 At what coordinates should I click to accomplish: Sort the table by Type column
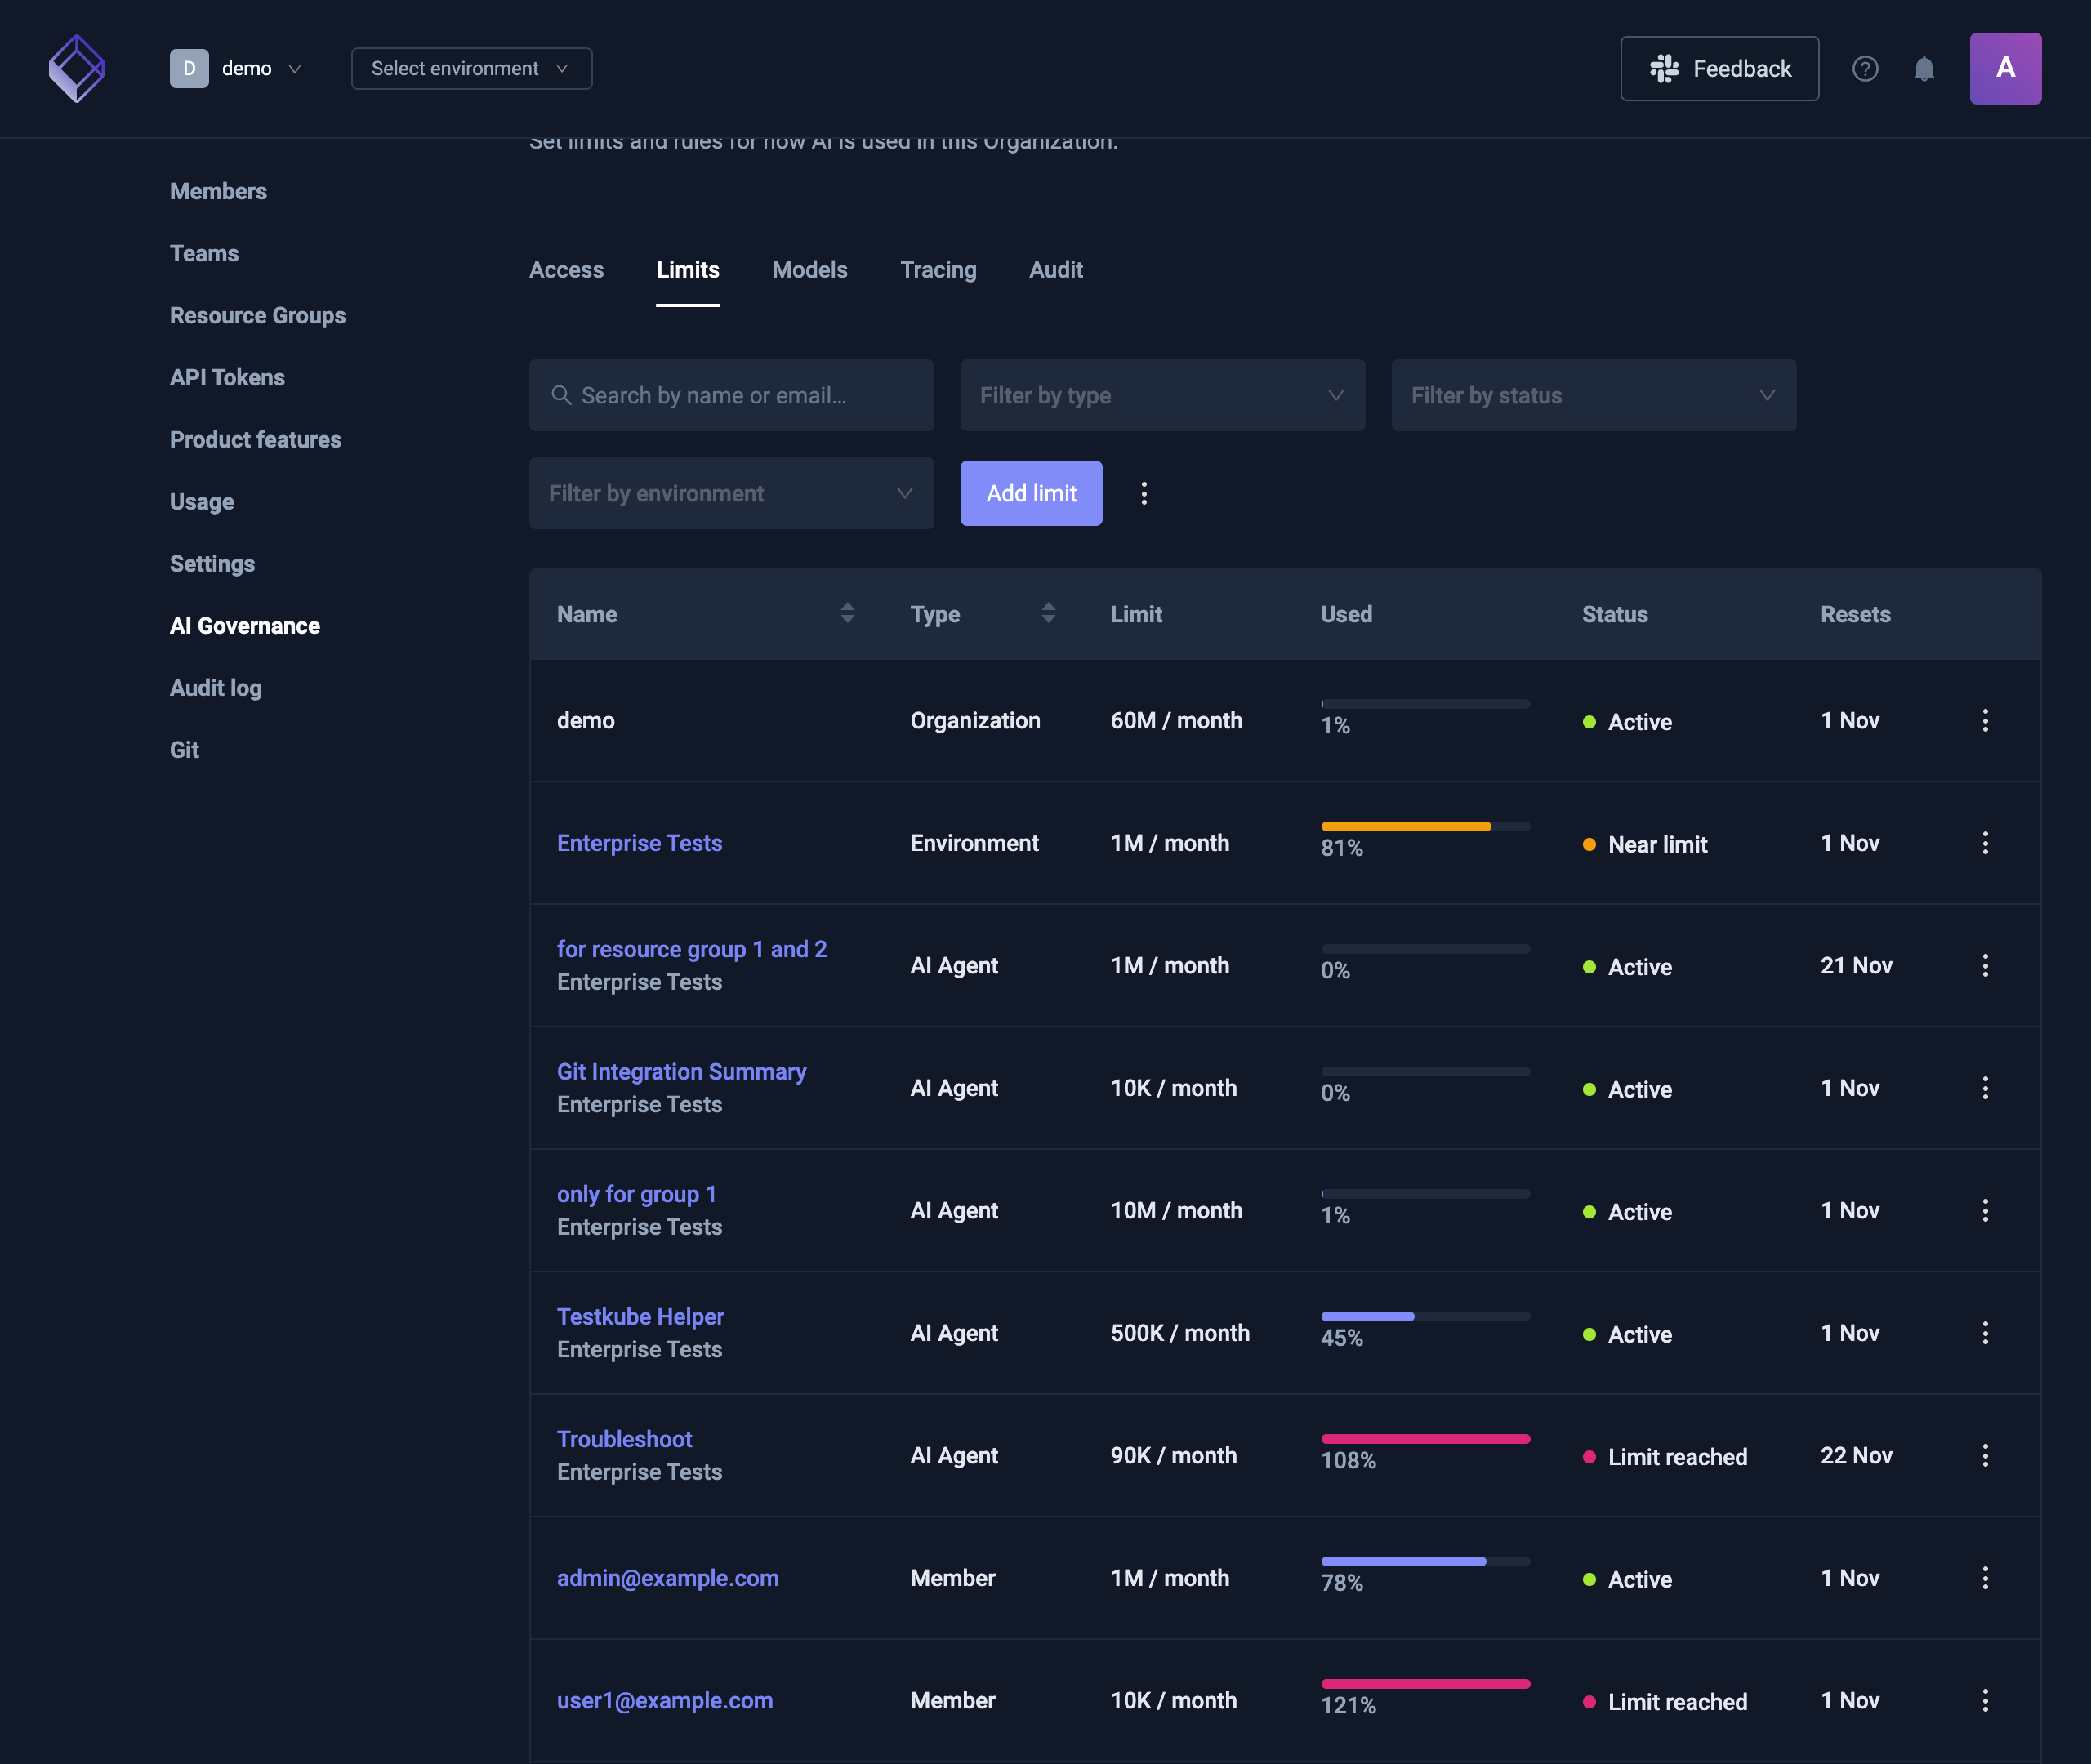pyautogui.click(x=1048, y=613)
